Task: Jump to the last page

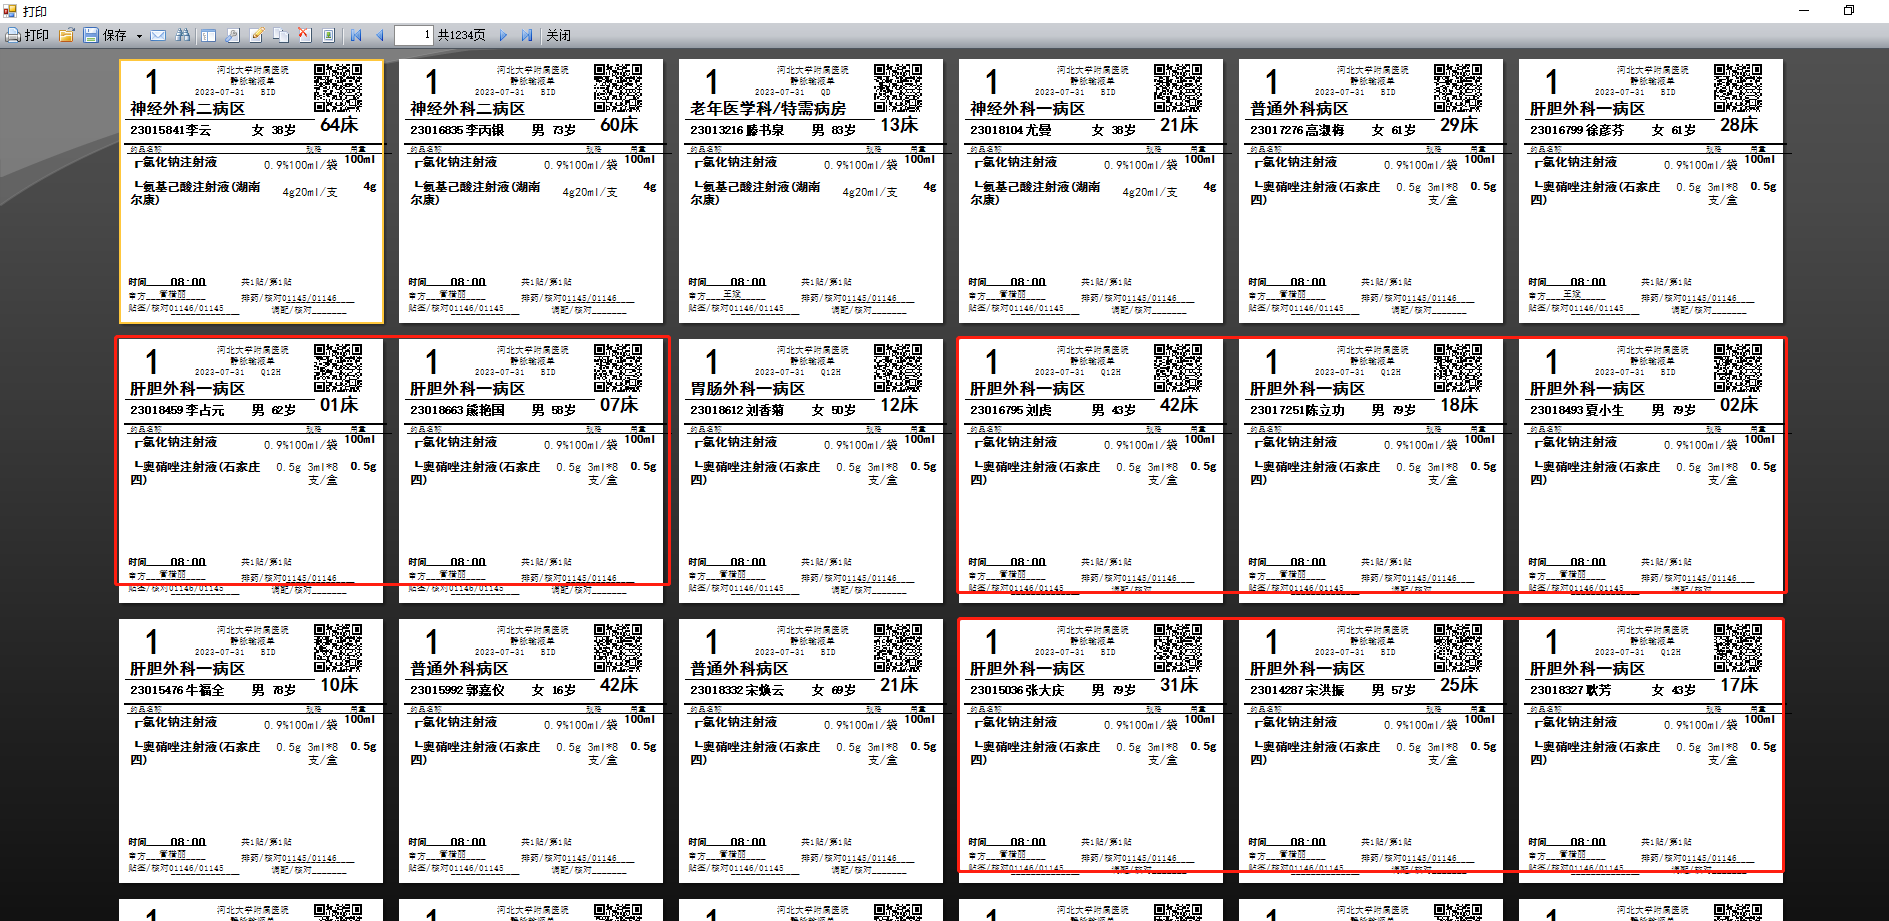Action: click(527, 35)
